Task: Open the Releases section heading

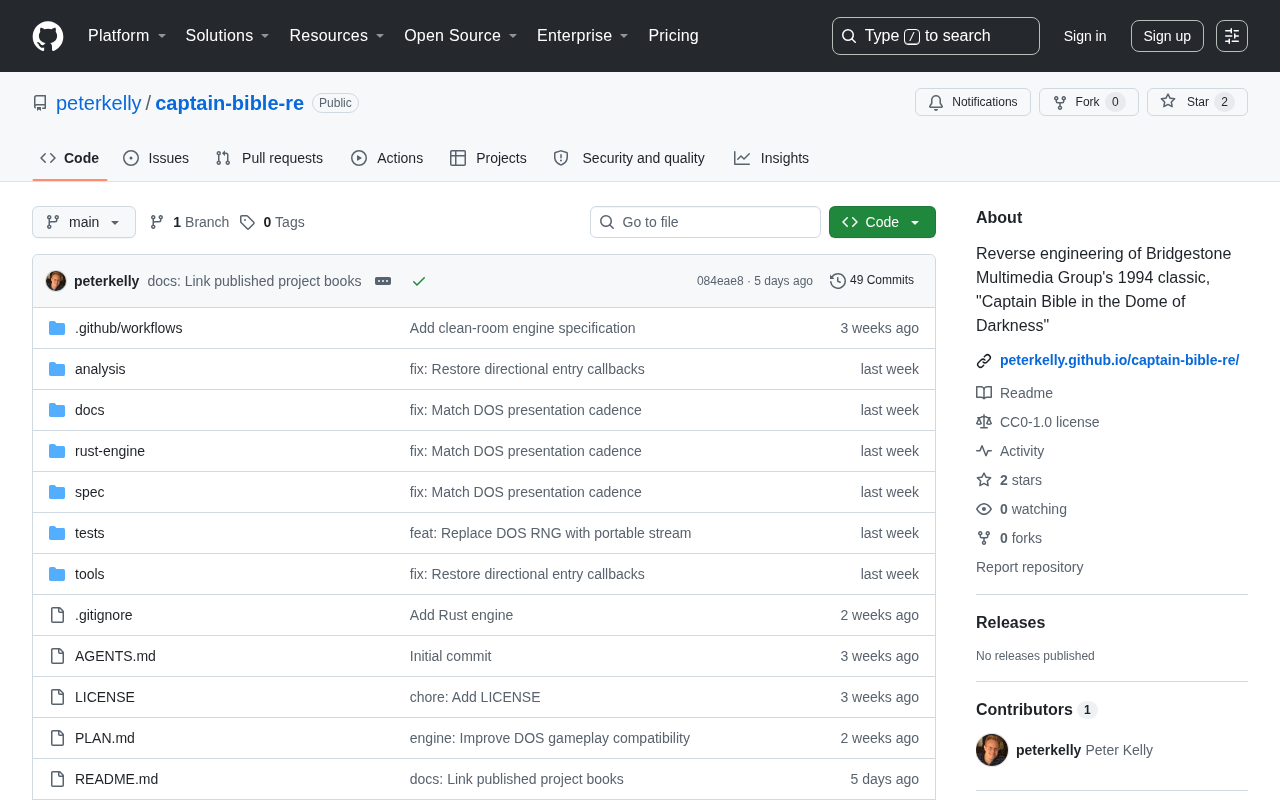Action: click(x=1010, y=622)
